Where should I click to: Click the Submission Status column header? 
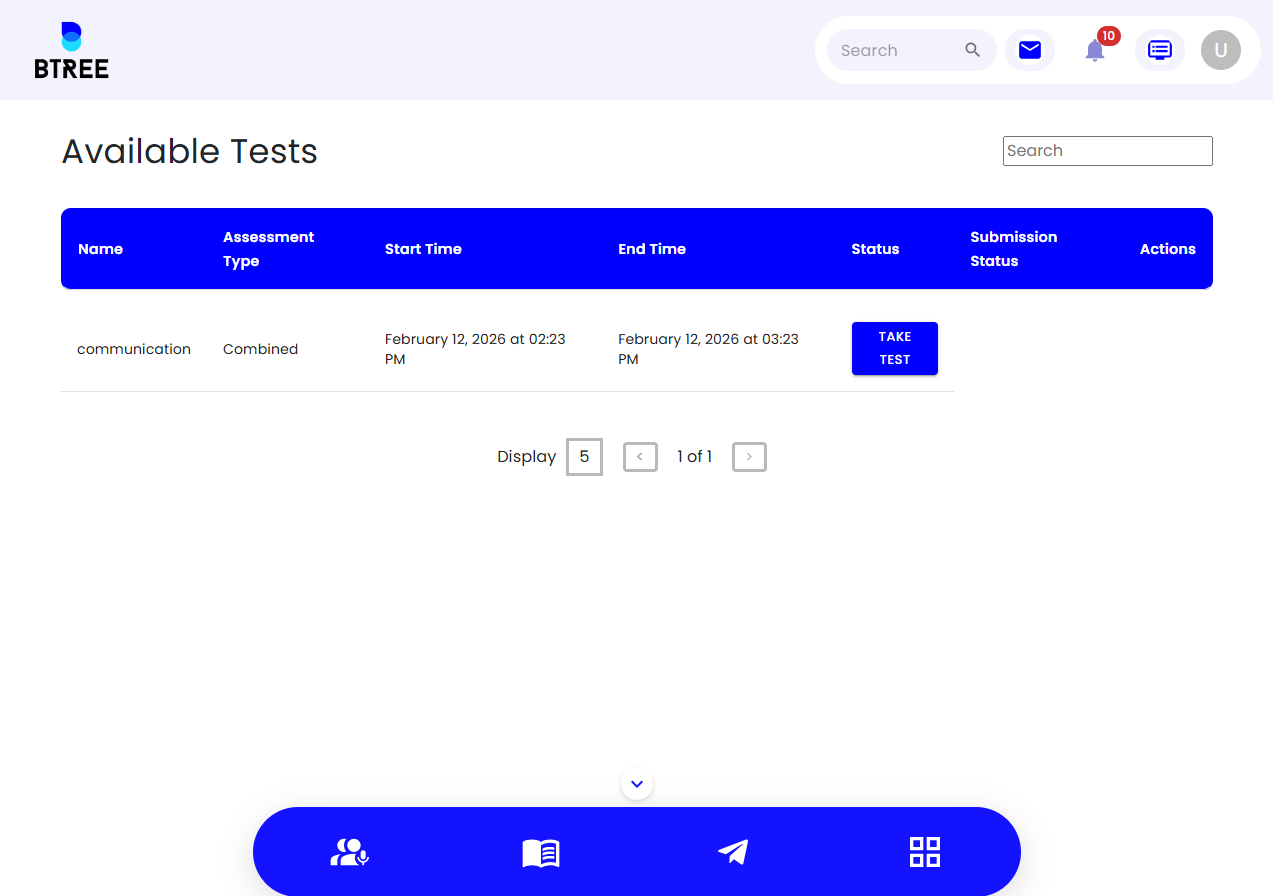pyautogui.click(x=1014, y=249)
